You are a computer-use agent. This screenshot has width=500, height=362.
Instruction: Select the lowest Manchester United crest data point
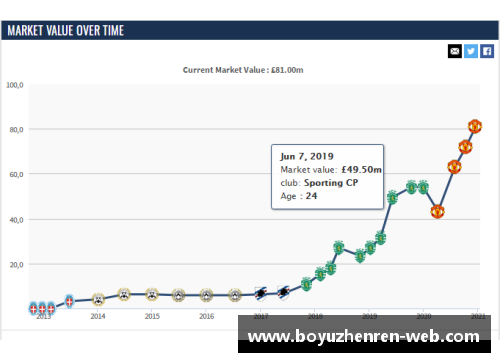point(437,211)
